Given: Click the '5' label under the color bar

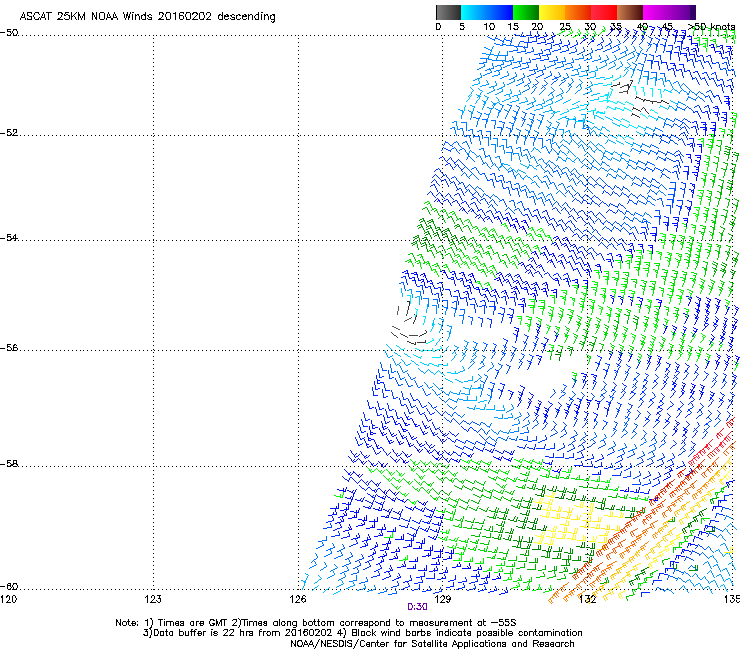Looking at the screenshot, I should click(462, 27).
